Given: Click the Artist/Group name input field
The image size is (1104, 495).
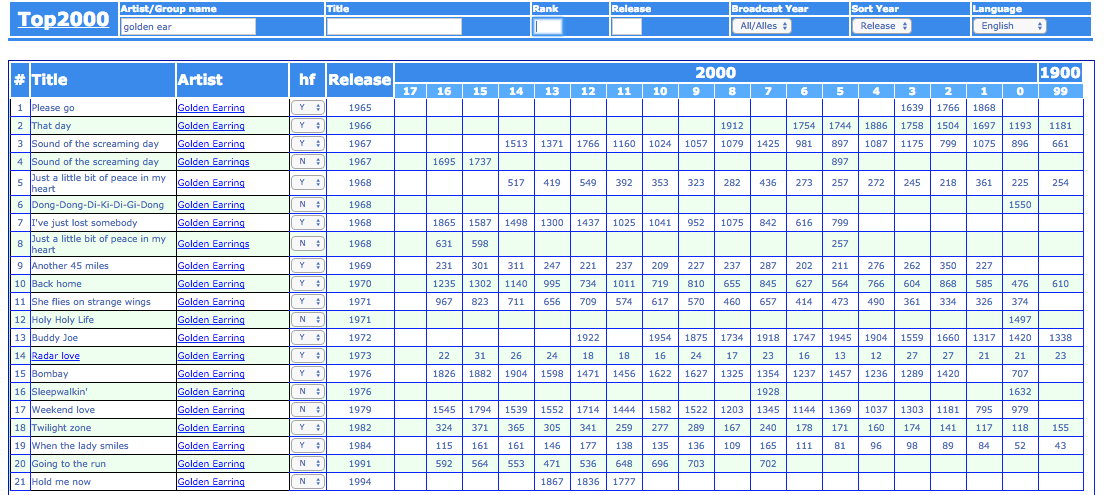Looking at the screenshot, I should tap(188, 27).
